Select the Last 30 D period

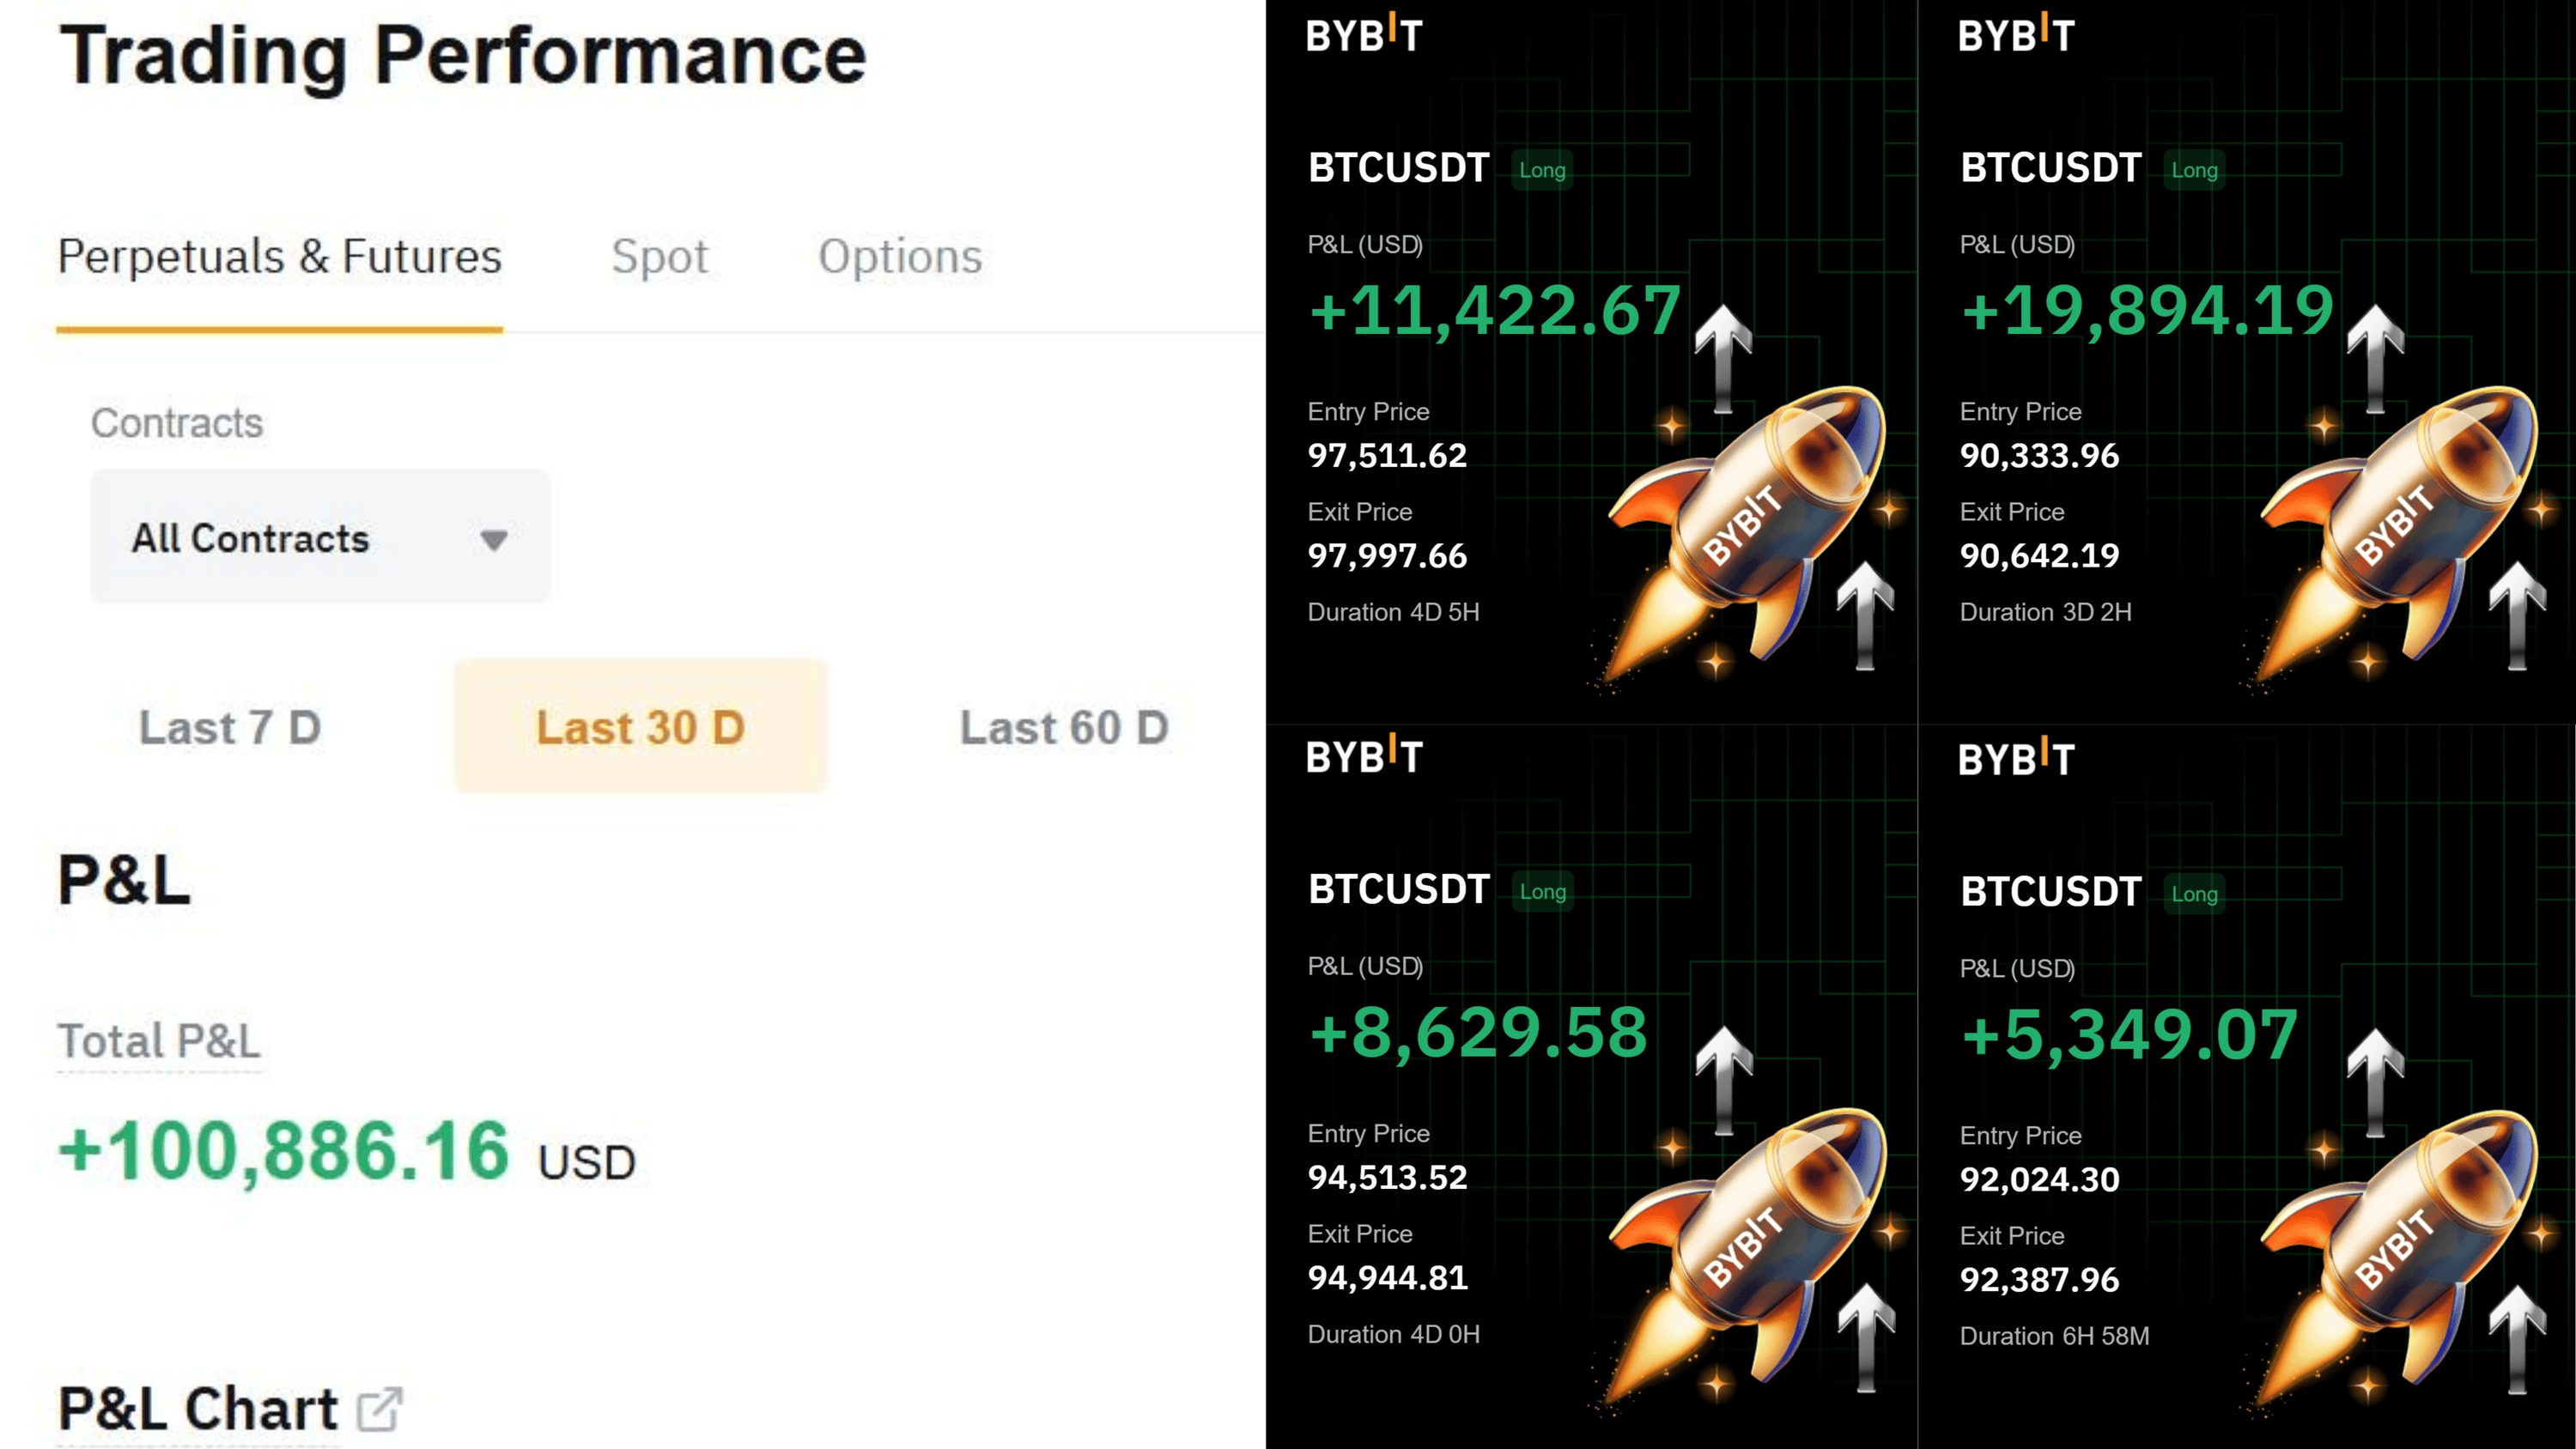(641, 727)
